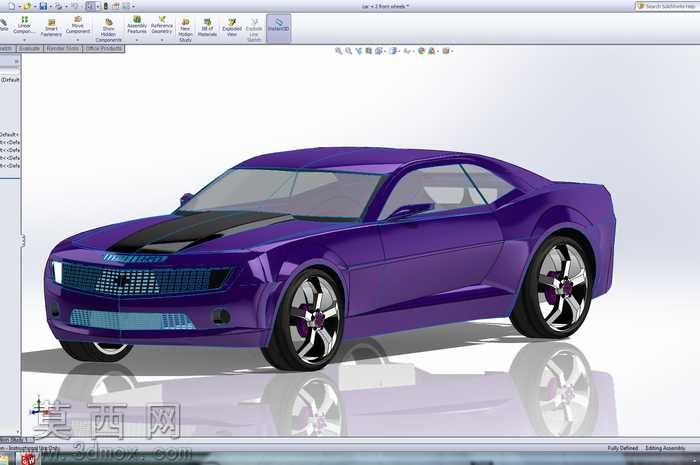The height and width of the screenshot is (465, 700).
Task: Expand Reference Geometry dropdown arrow
Action: [x=162, y=40]
